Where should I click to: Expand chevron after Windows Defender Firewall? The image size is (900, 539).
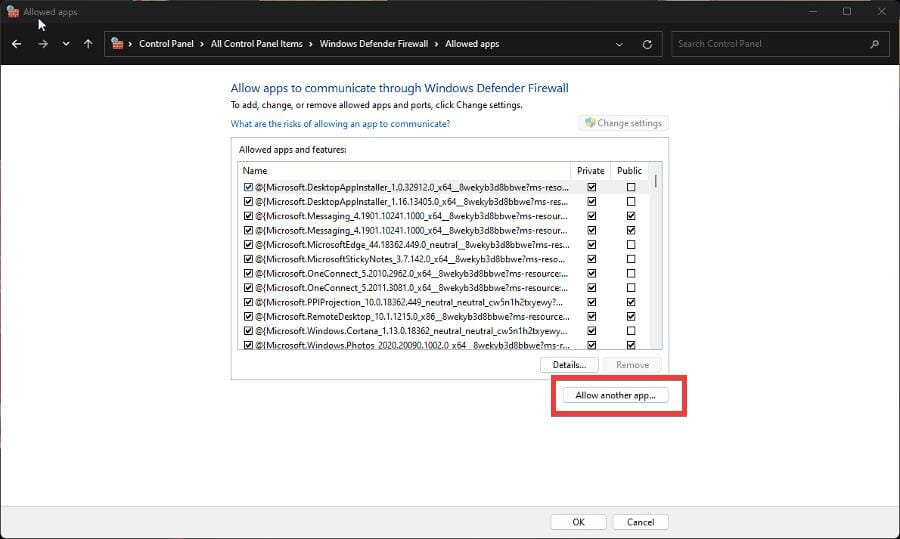(436, 44)
